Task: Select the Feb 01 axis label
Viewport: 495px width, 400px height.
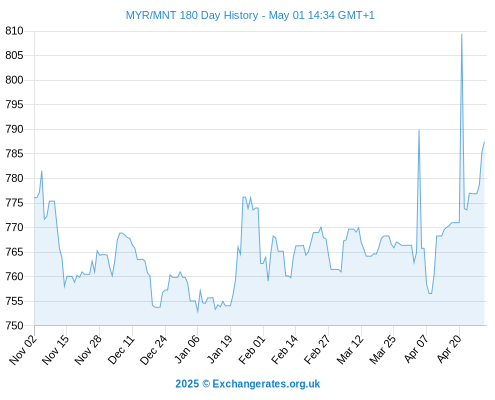Action: [x=252, y=349]
